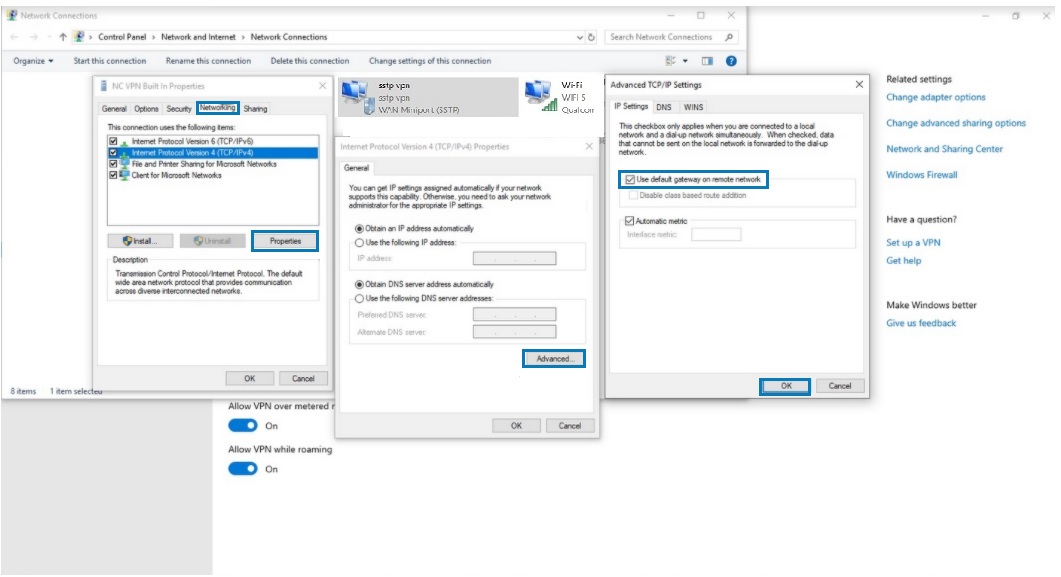1061x577 pixels.
Task: Click Delete this connection
Action: 310,61
